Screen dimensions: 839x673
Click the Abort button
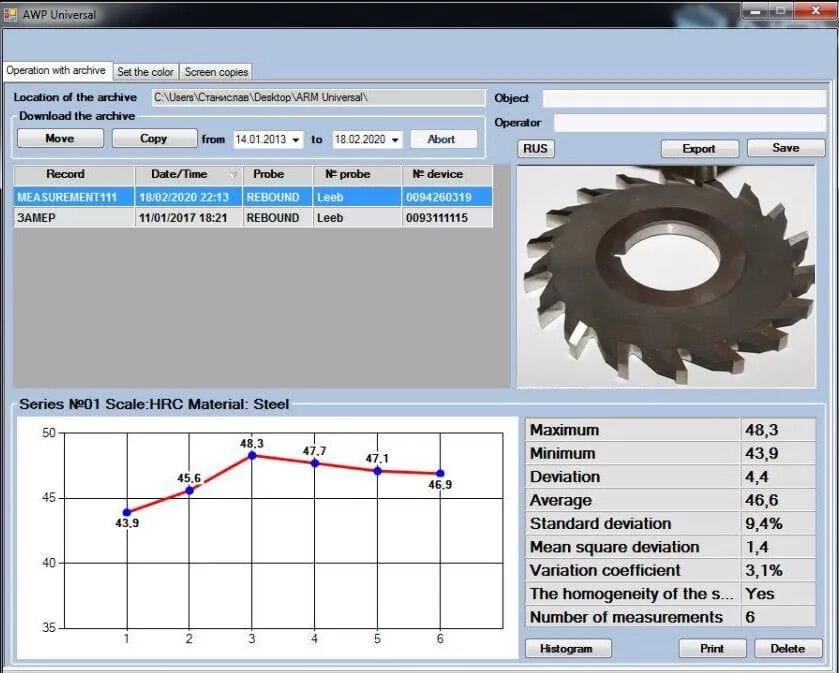point(441,139)
